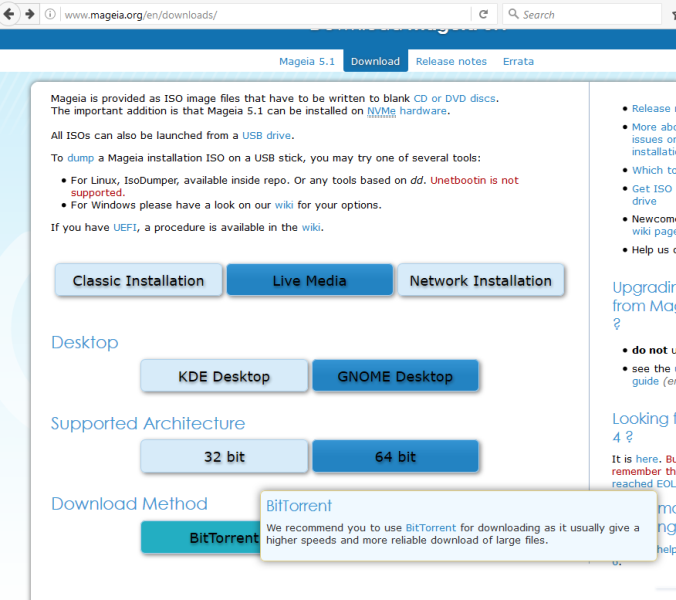Click the 'Which to' sidebar link
The image size is (676, 600).
(653, 170)
